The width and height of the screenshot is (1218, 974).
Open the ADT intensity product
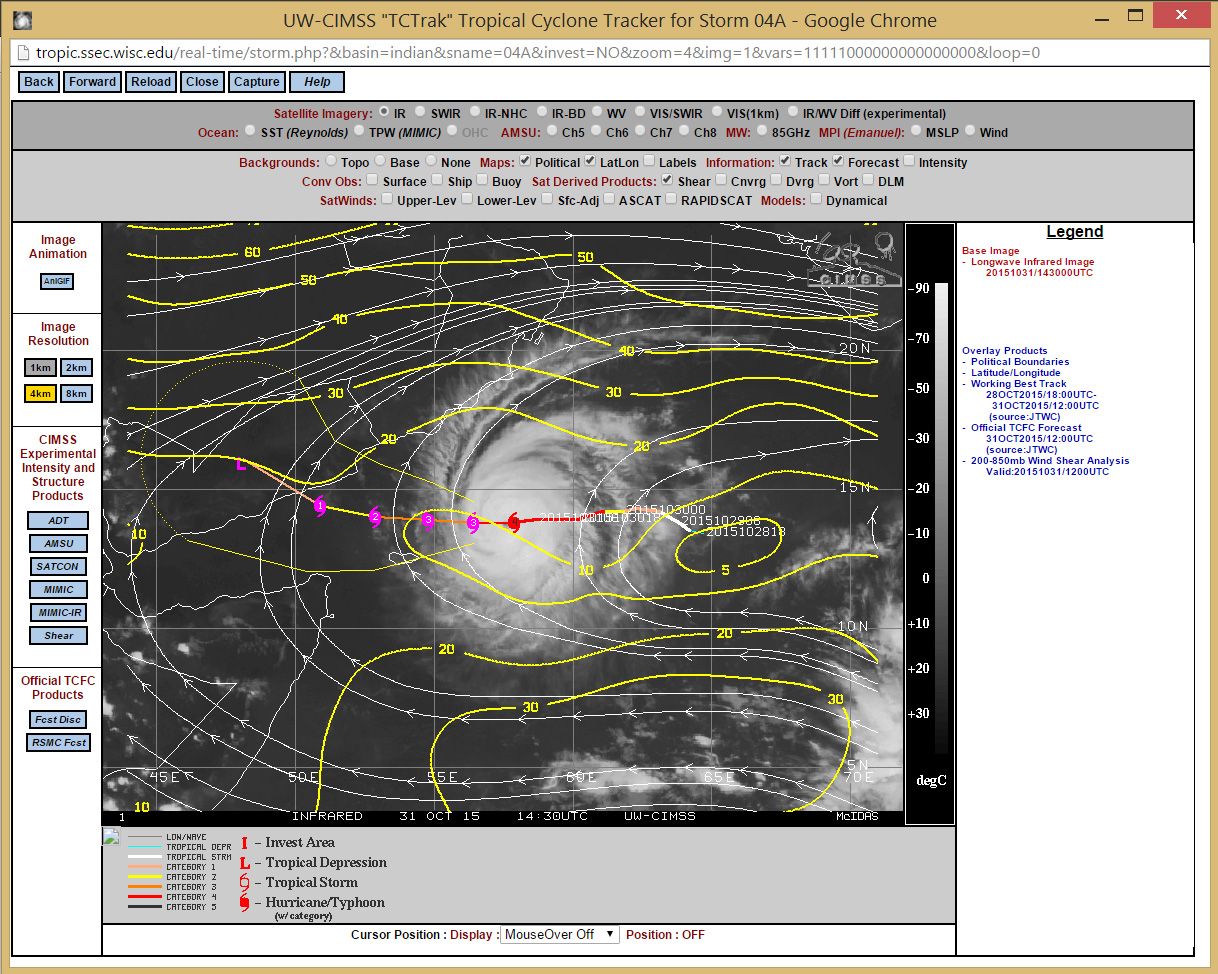coord(58,520)
